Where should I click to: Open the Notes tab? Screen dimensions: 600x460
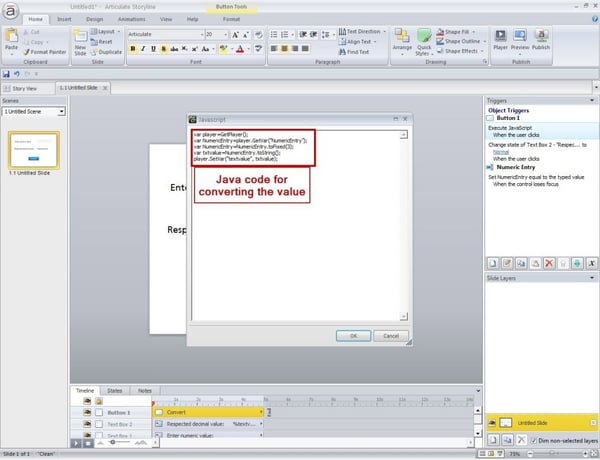coord(145,390)
